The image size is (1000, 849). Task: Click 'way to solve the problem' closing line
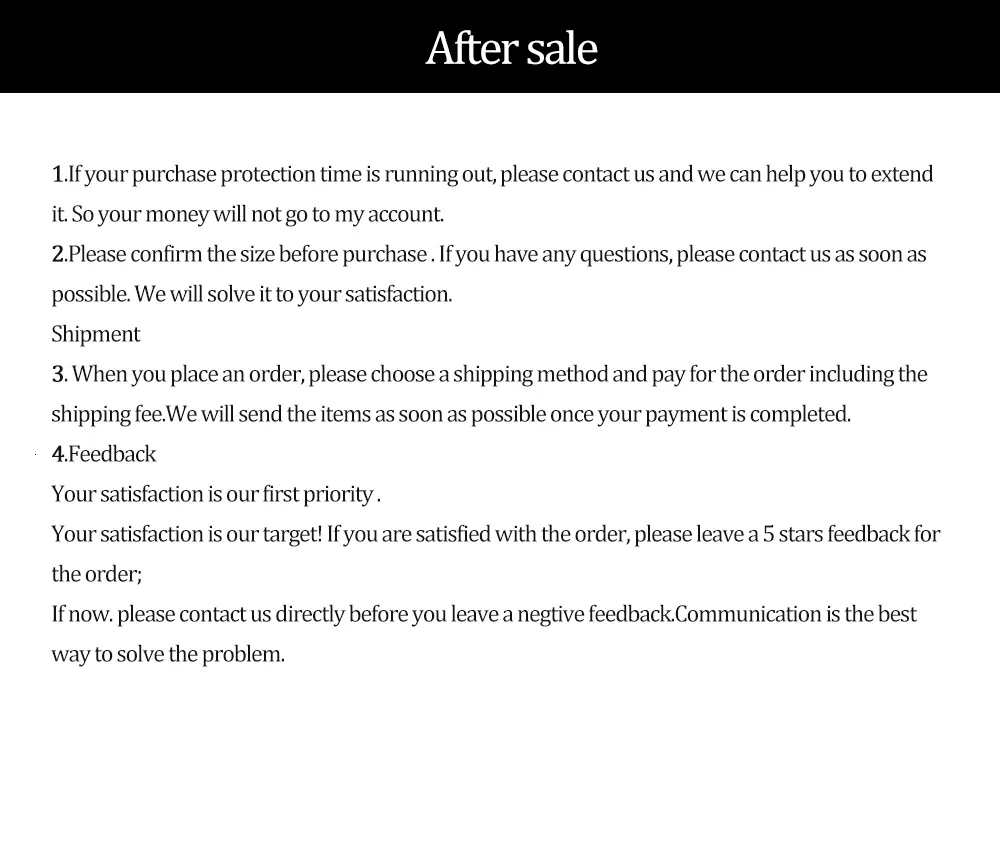coord(168,654)
